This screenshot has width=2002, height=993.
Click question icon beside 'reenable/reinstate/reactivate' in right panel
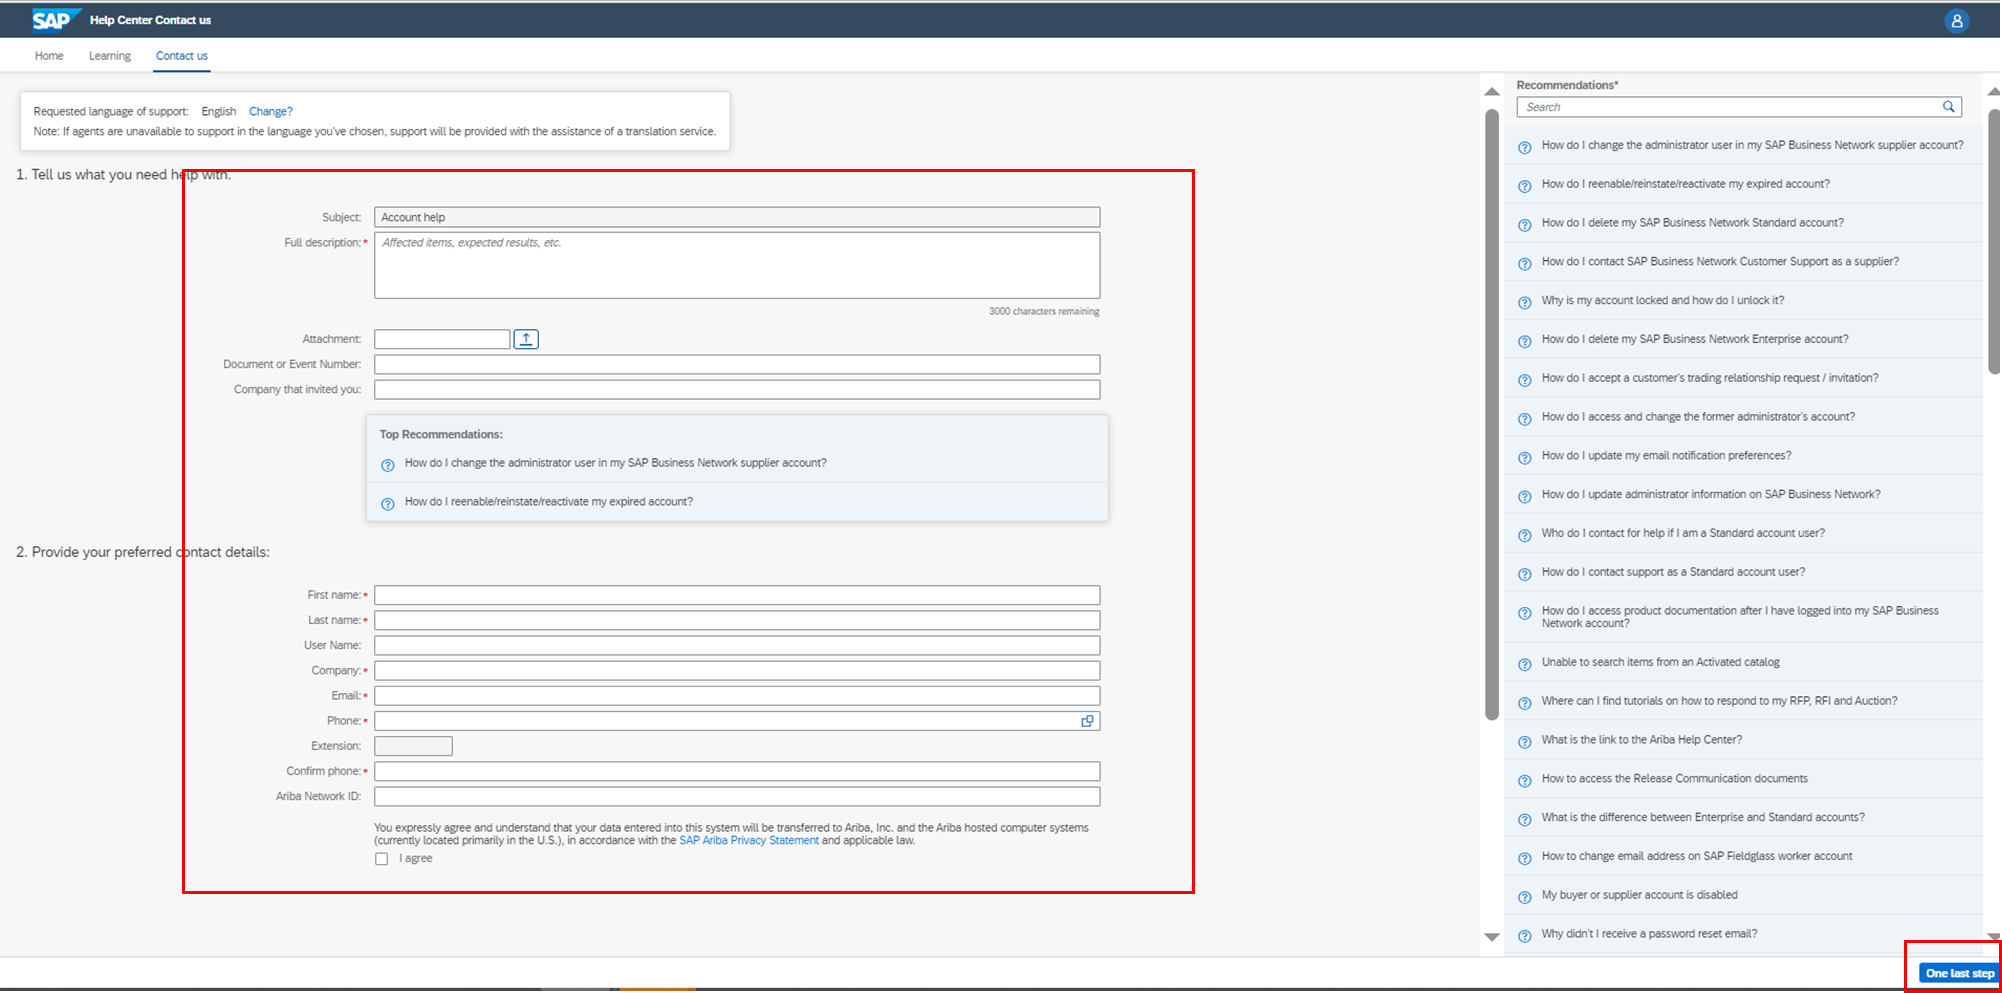(x=1524, y=186)
